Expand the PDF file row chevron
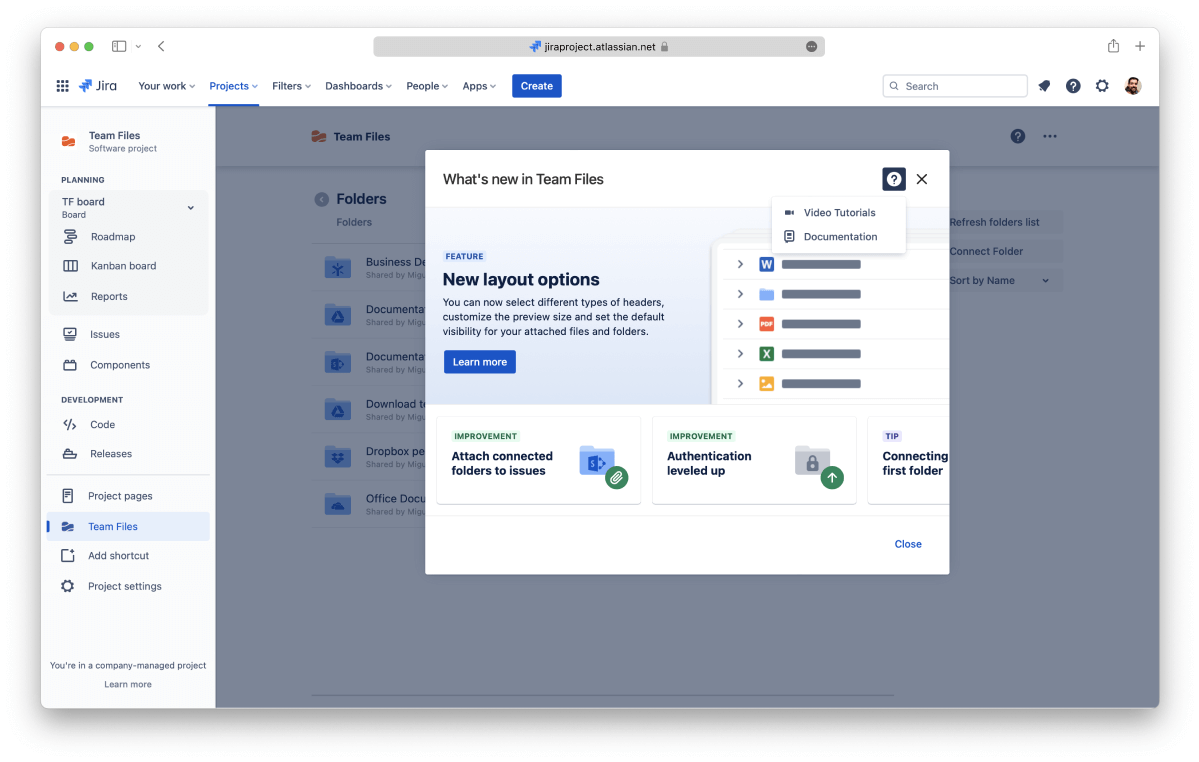 click(x=739, y=324)
